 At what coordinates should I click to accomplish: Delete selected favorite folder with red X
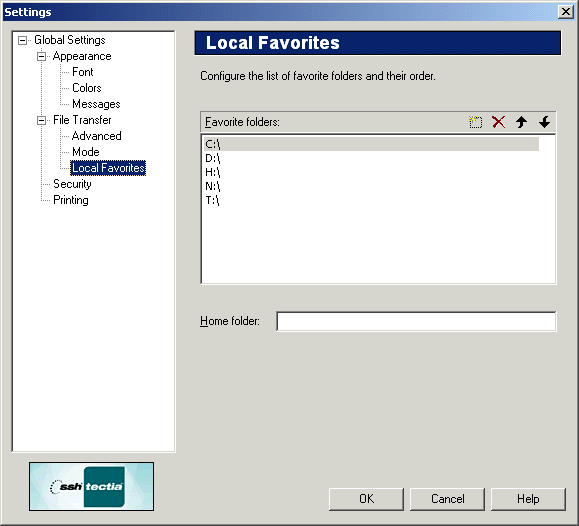(x=499, y=122)
